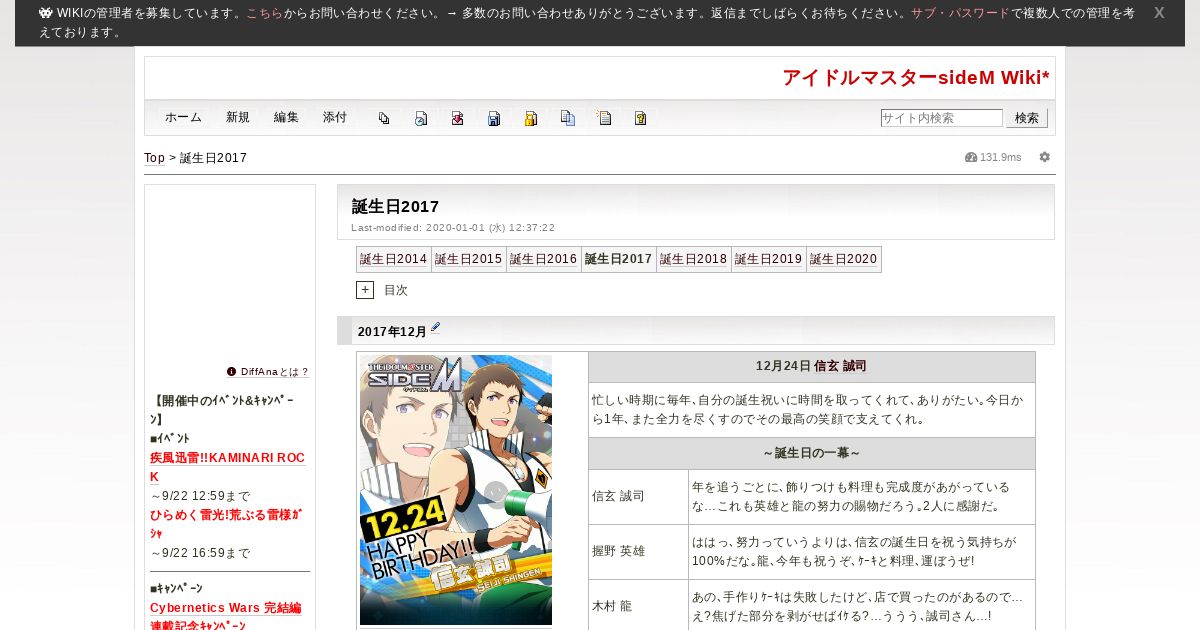Viewport: 1200px width, 630px height.
Task: Click the ■ｲﾍﾞﾝﾄ sidebar label
Action: coord(170,438)
